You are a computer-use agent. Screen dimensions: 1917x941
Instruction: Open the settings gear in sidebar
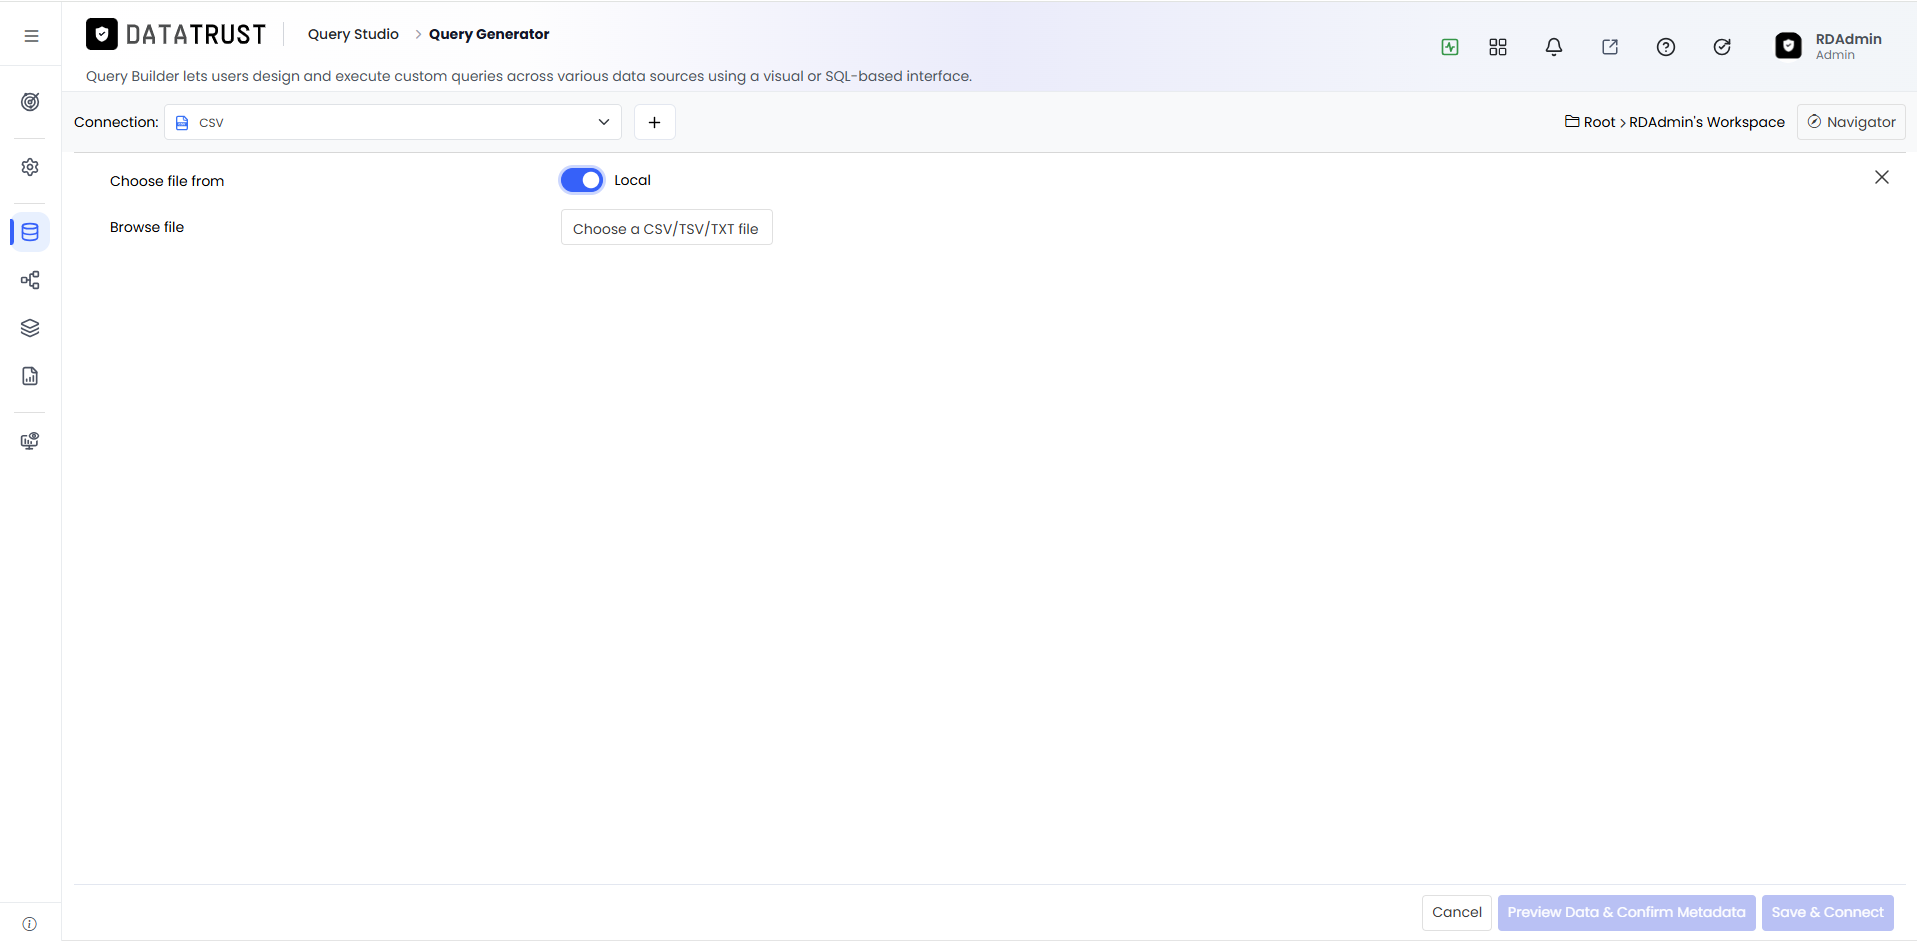(30, 167)
